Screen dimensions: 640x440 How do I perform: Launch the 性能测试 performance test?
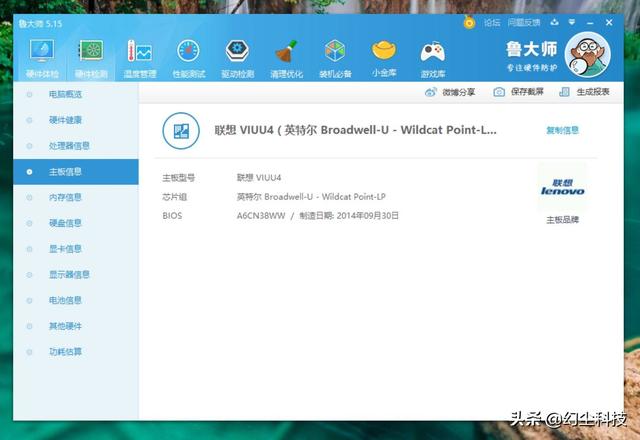coord(189,58)
